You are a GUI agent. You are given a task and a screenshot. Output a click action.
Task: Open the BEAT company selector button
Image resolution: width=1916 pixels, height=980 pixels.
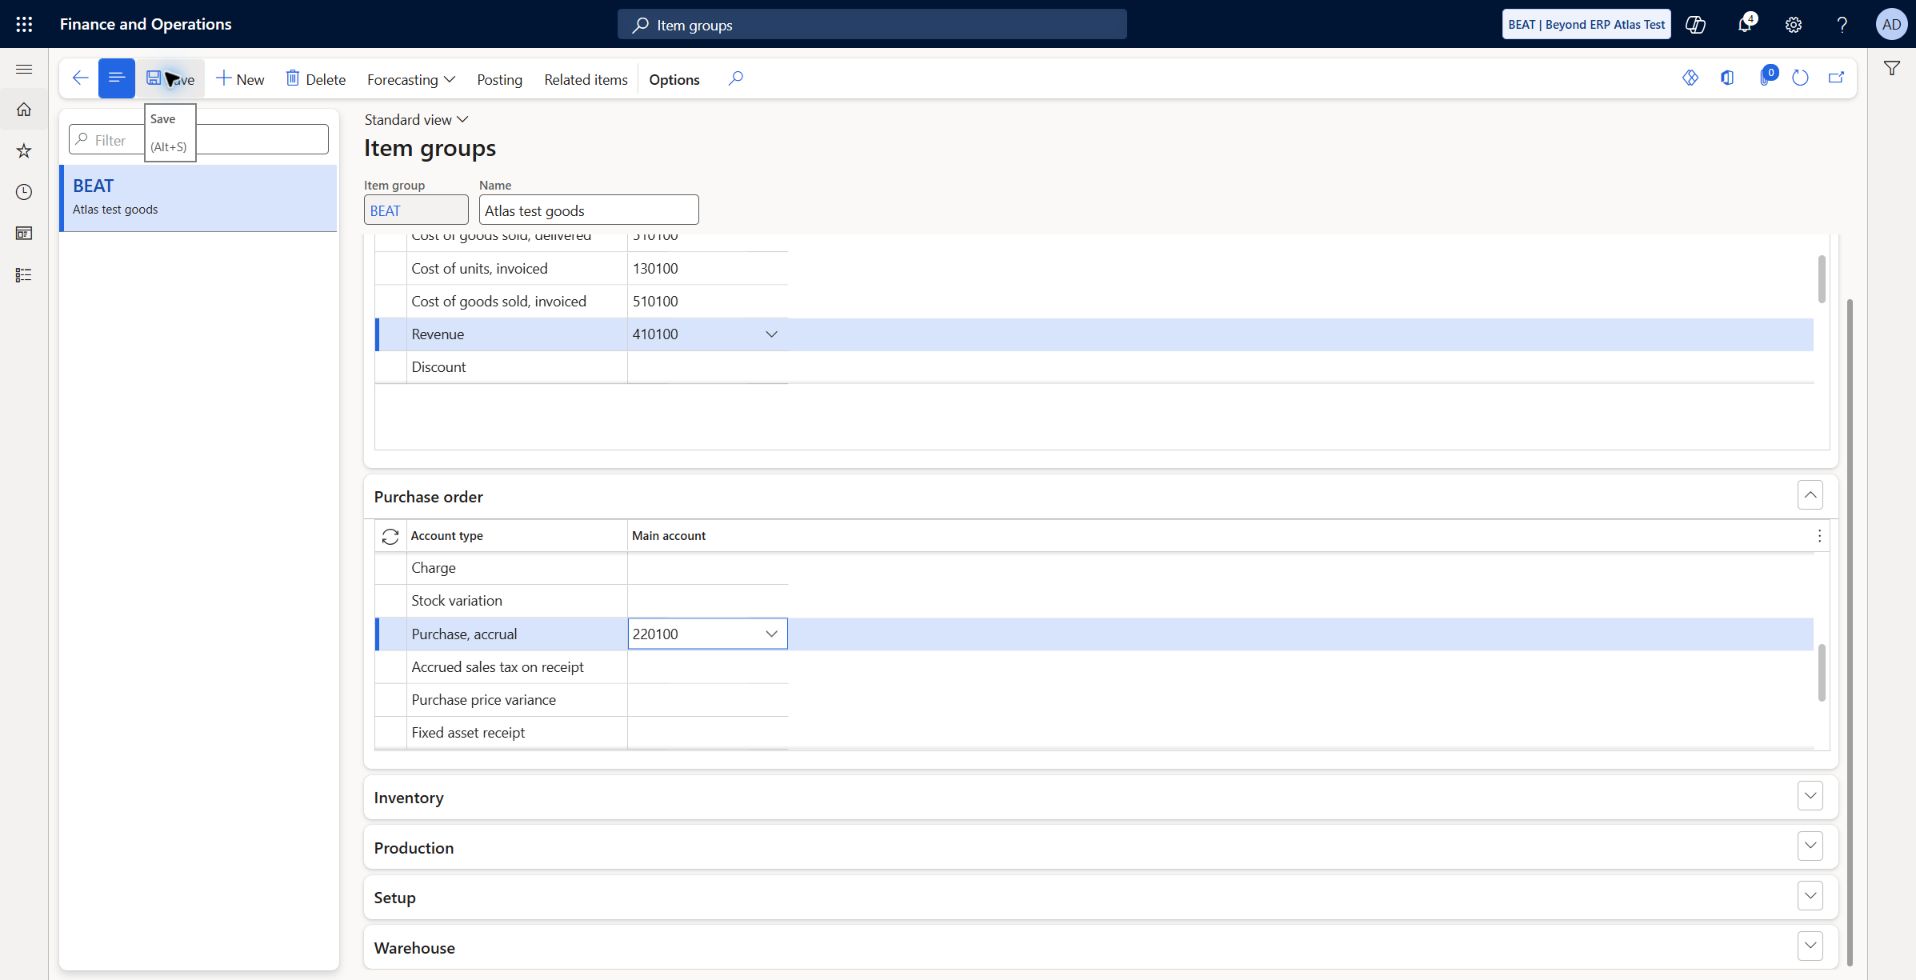point(1587,24)
